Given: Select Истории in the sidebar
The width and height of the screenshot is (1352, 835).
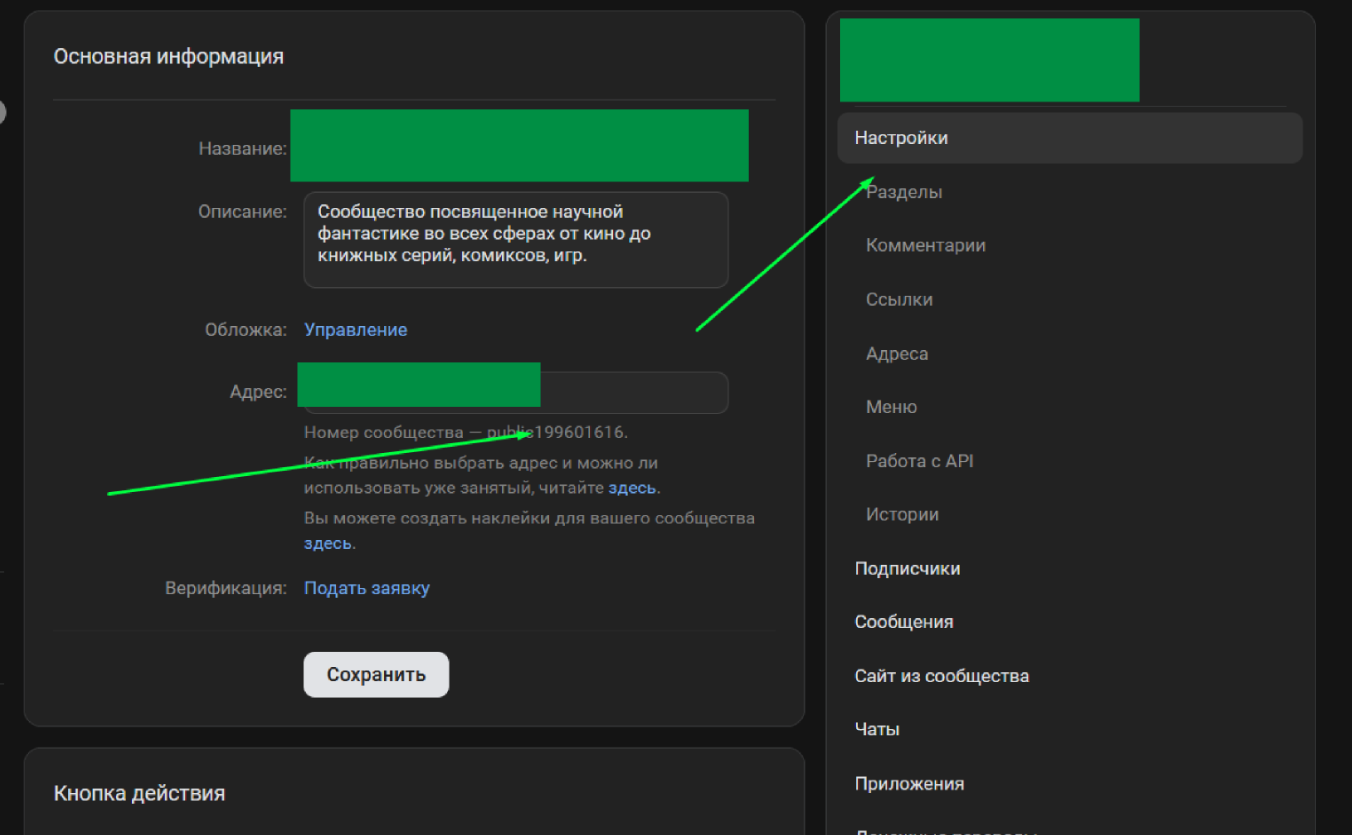Looking at the screenshot, I should pyautogui.click(x=902, y=515).
